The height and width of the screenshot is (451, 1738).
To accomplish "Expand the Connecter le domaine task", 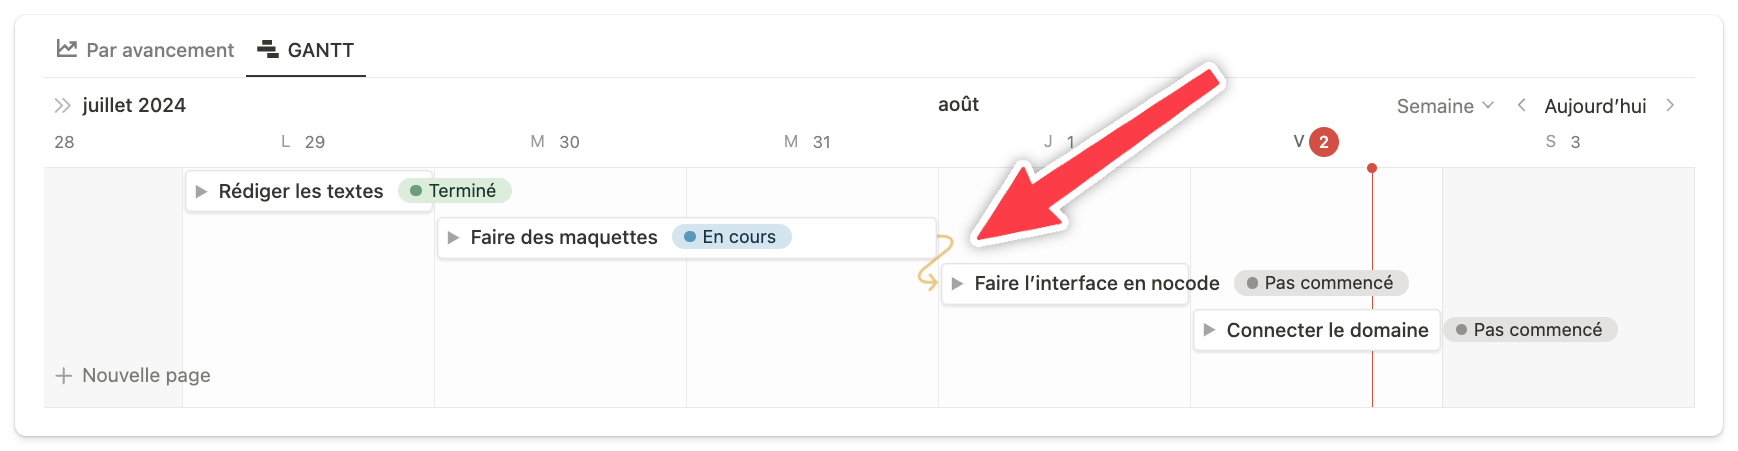I will pos(1209,330).
